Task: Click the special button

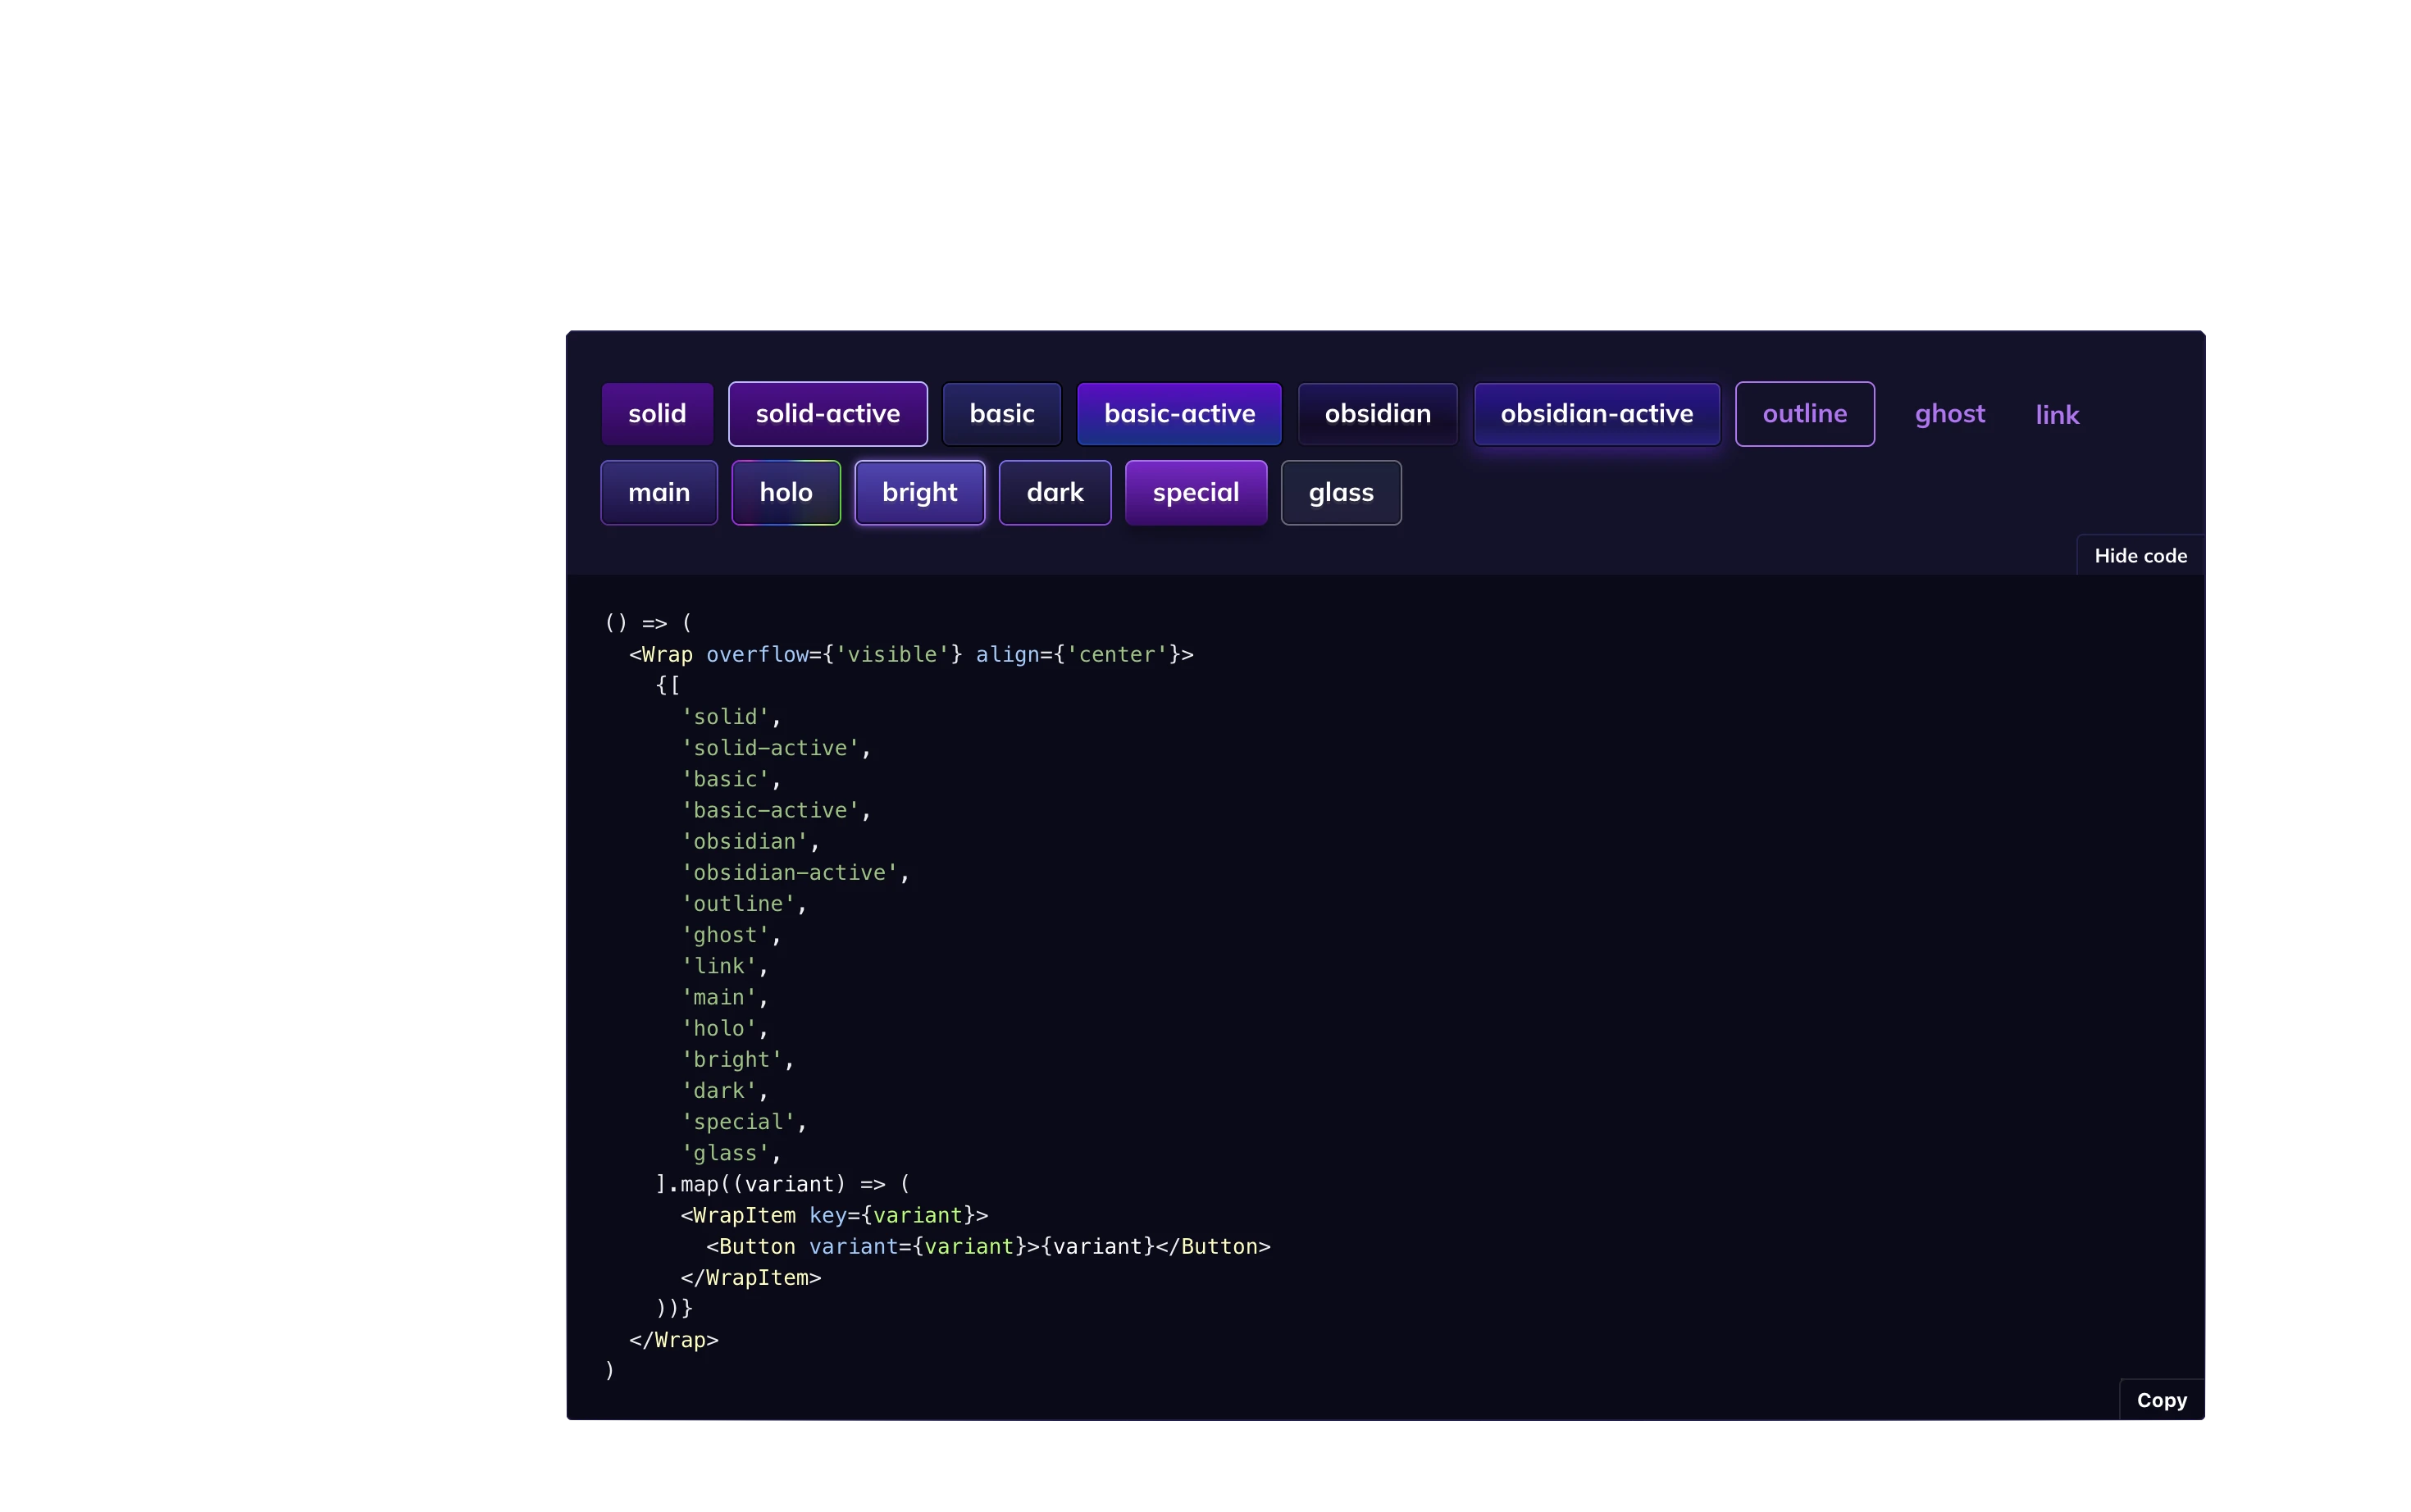Action: (x=1195, y=493)
